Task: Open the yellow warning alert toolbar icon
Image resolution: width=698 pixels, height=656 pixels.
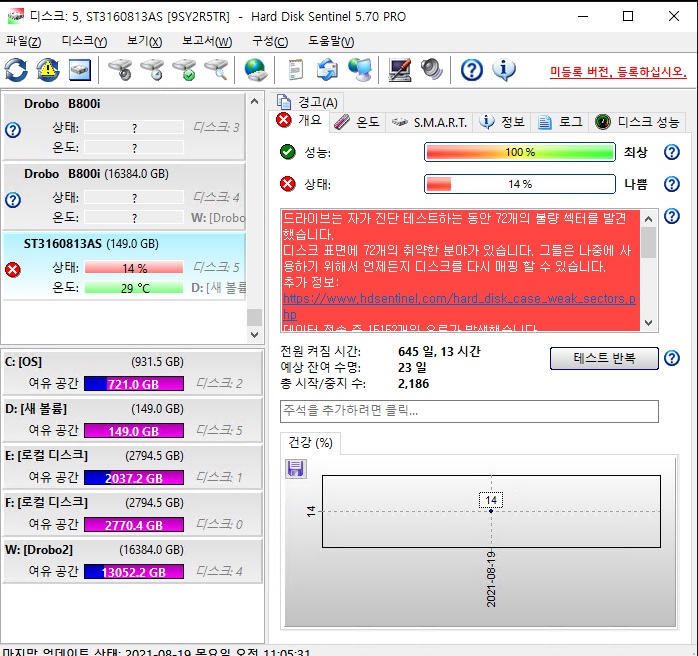Action: [48, 70]
